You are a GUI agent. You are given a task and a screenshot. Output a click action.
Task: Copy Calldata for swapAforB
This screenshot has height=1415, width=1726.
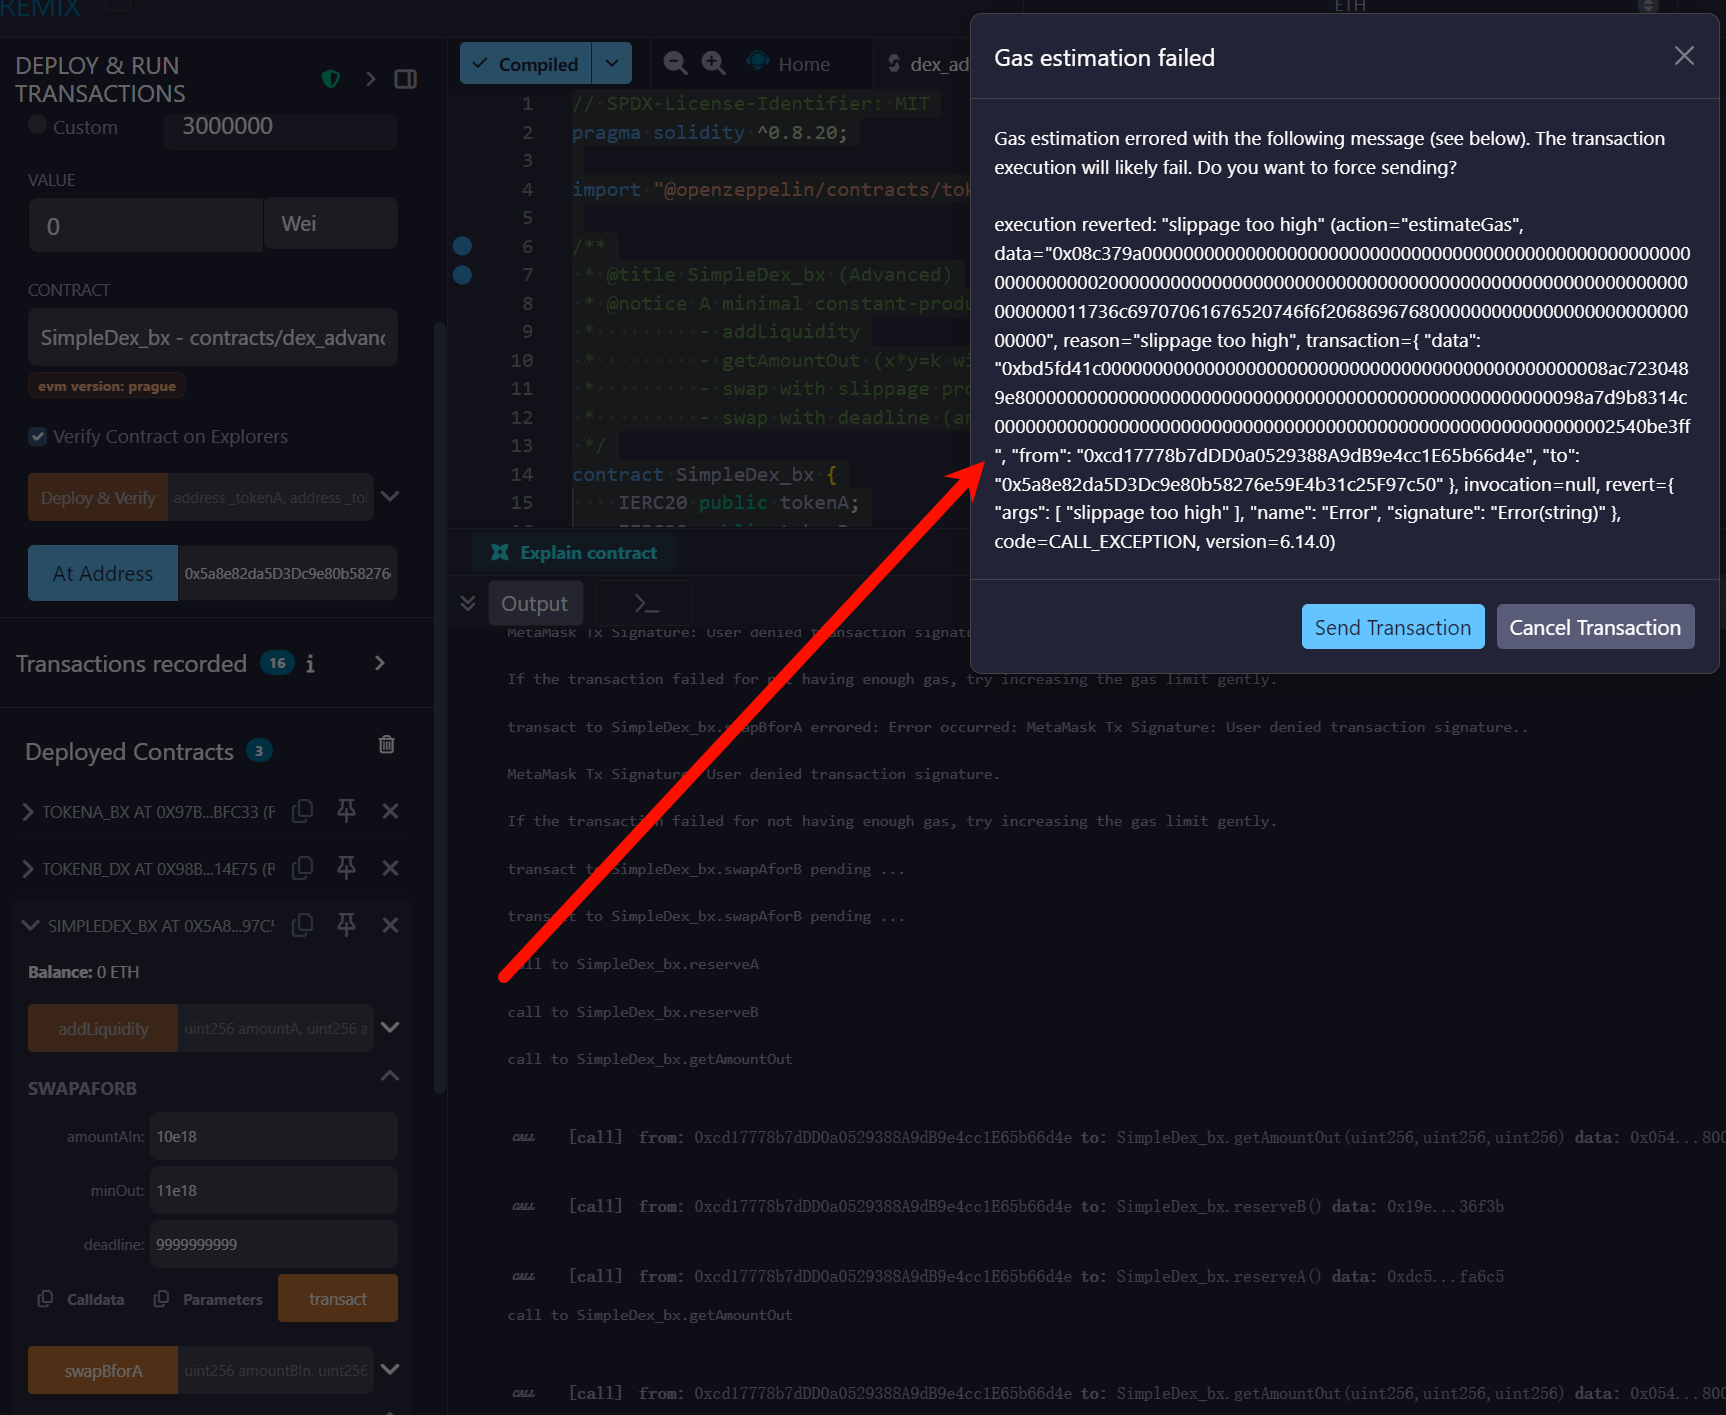(x=82, y=1299)
